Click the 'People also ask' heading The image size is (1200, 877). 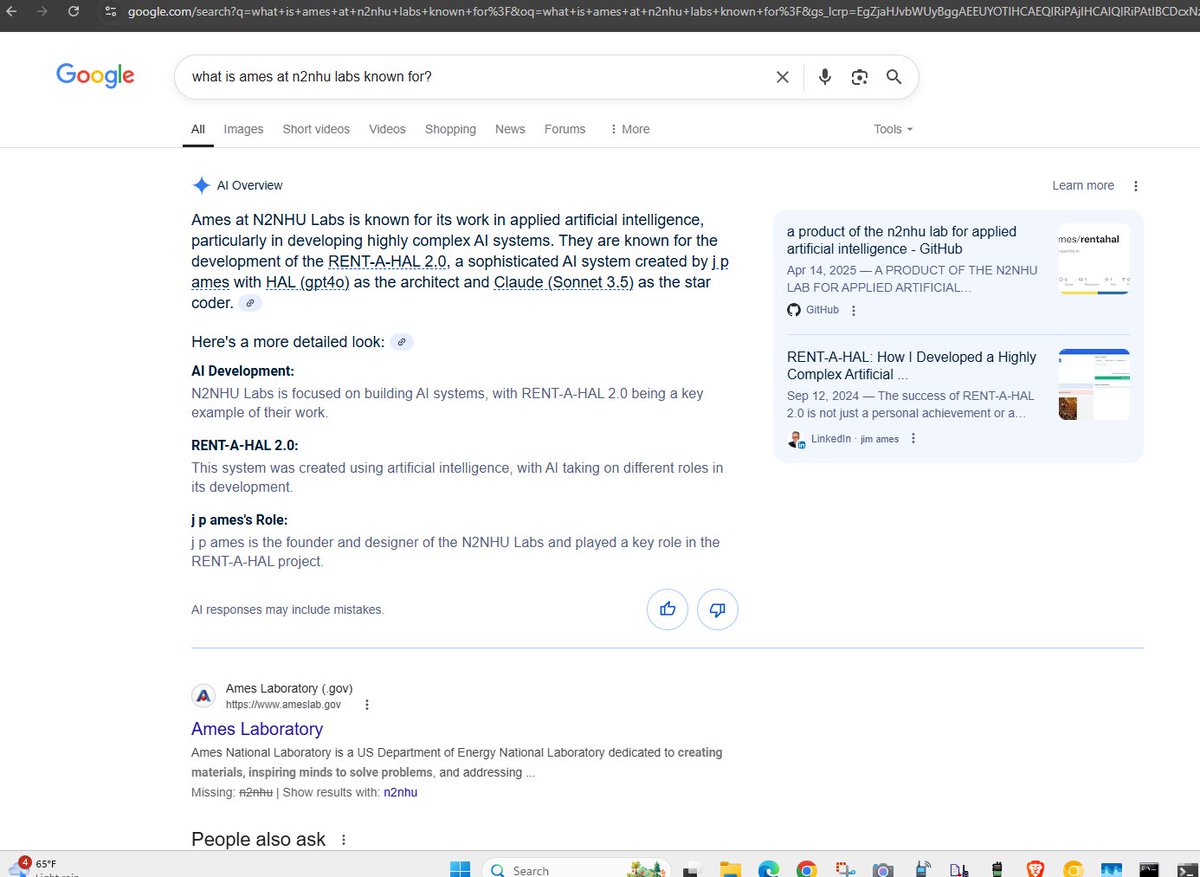tap(258, 840)
